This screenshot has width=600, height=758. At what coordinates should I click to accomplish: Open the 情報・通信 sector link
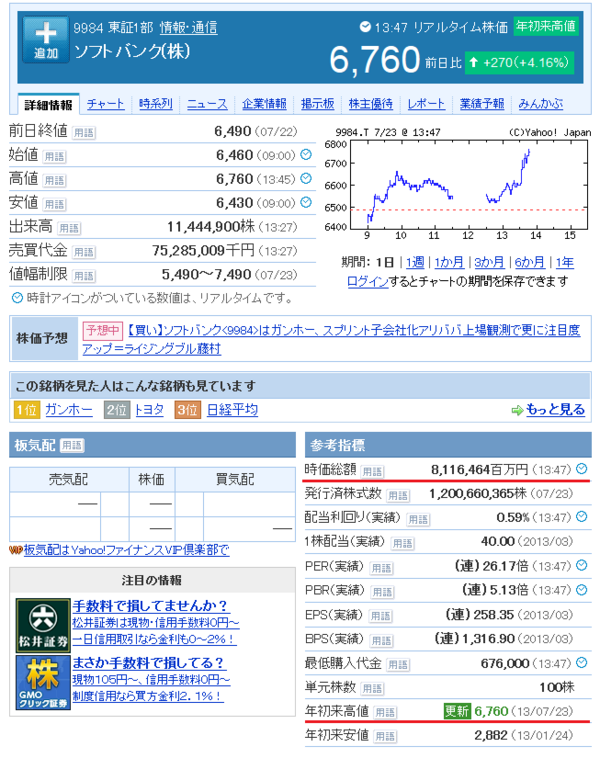(189, 28)
